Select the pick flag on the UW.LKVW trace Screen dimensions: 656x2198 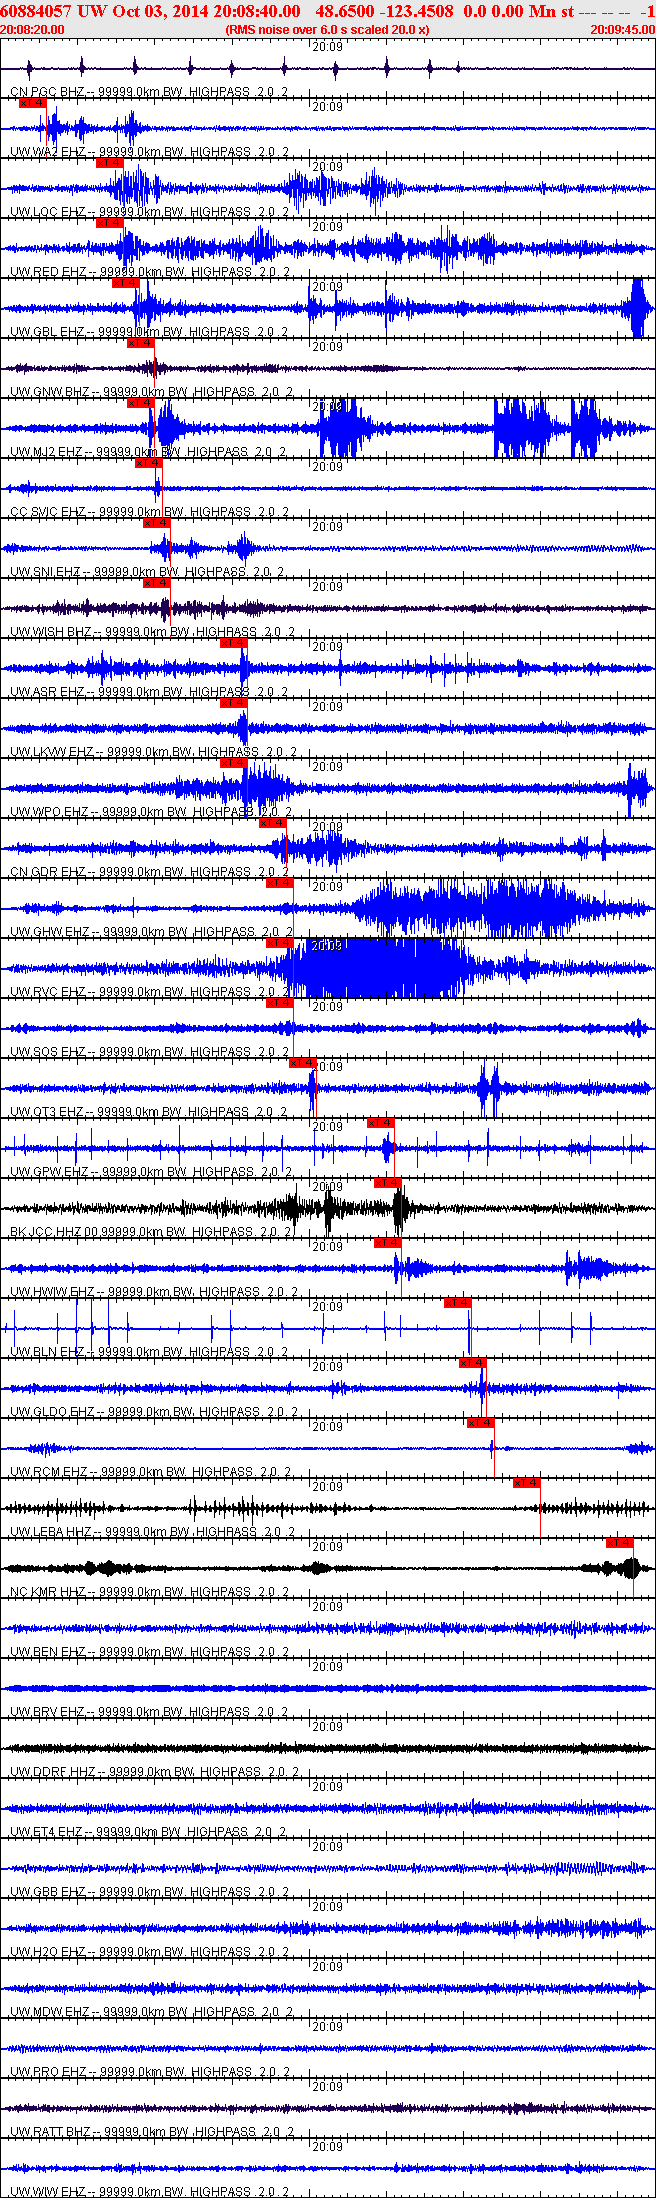[234, 702]
